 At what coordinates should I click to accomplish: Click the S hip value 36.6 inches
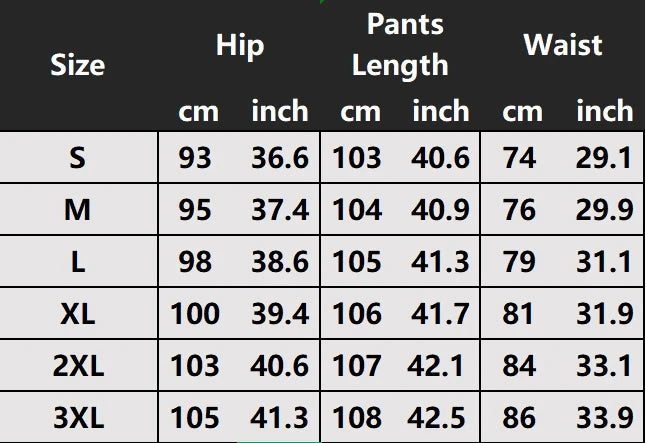pyautogui.click(x=279, y=158)
